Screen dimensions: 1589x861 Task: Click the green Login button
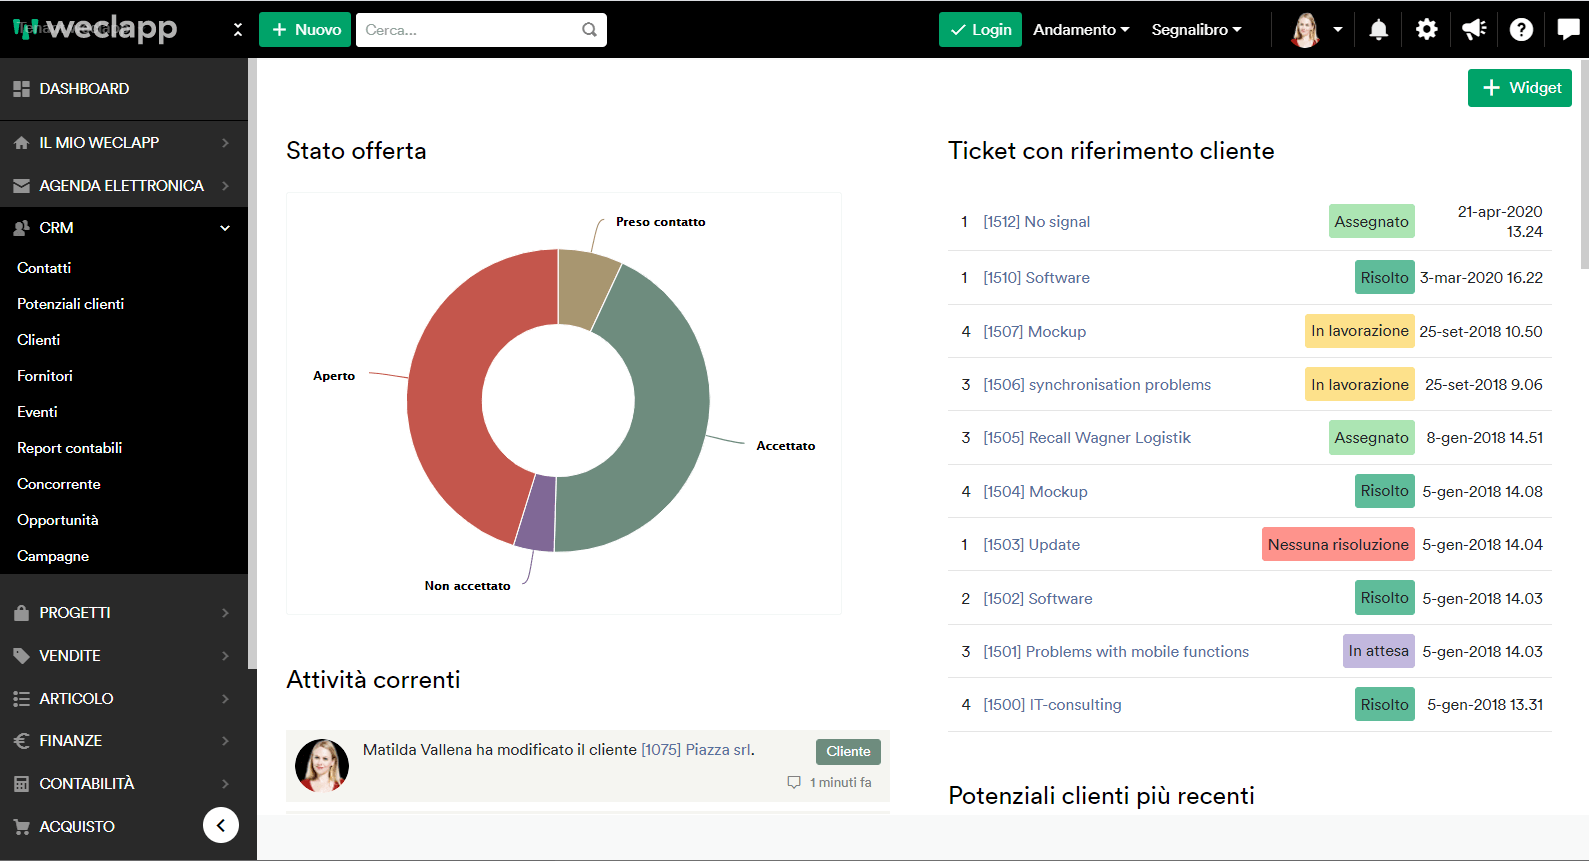(980, 30)
